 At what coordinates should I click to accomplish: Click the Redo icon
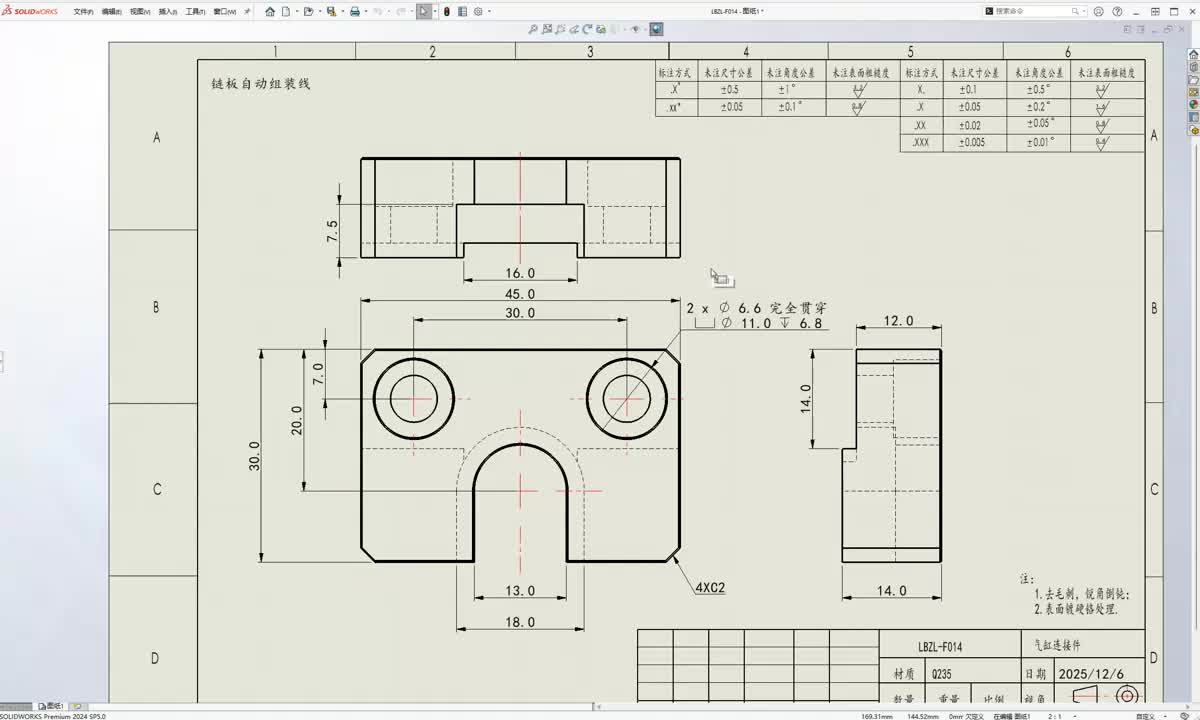click(401, 12)
